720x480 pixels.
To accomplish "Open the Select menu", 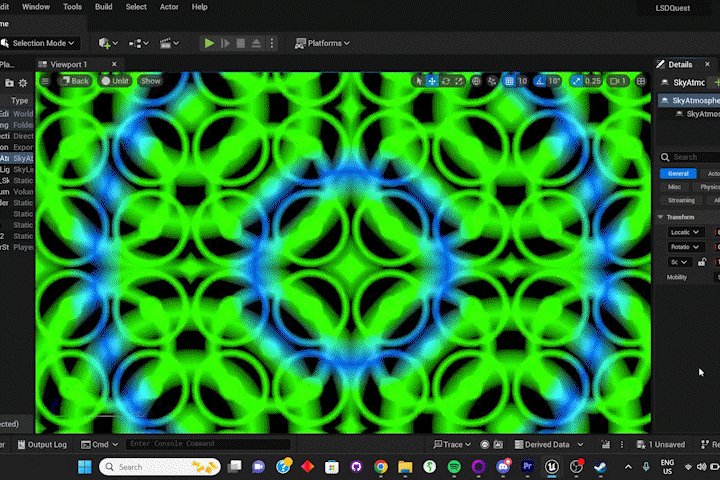I will click(136, 7).
